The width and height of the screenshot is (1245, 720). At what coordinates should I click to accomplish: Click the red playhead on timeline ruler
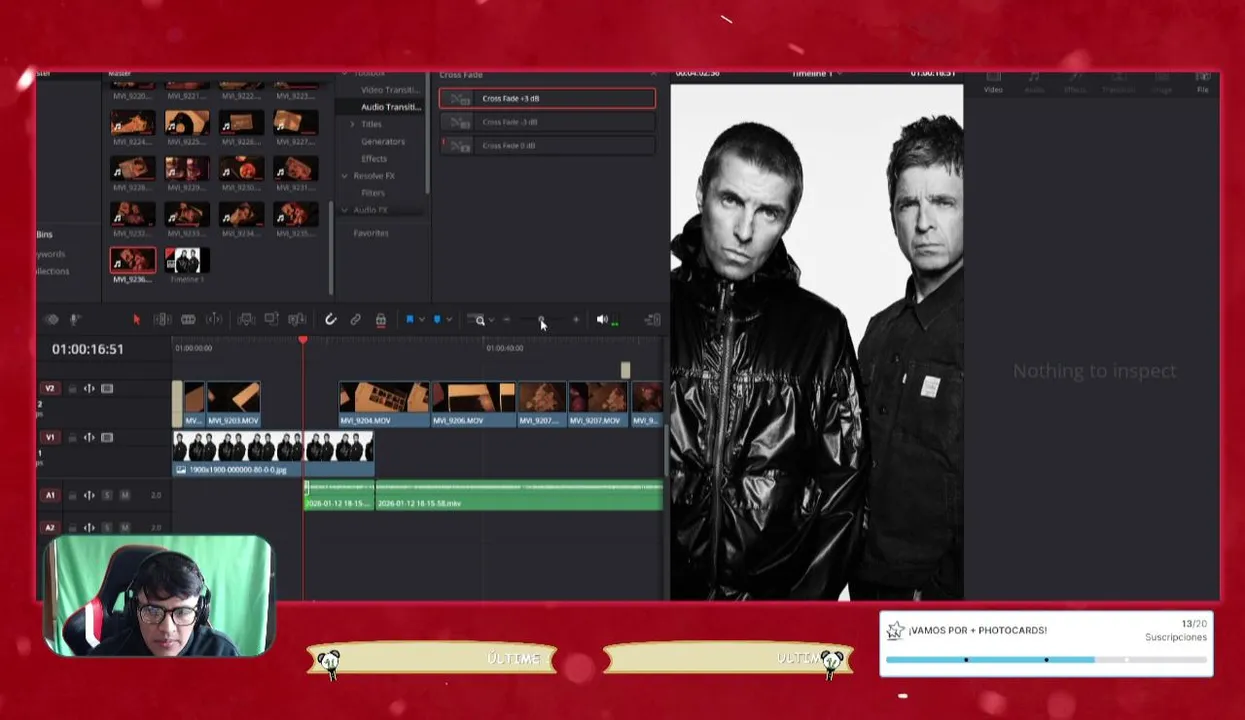pos(303,341)
